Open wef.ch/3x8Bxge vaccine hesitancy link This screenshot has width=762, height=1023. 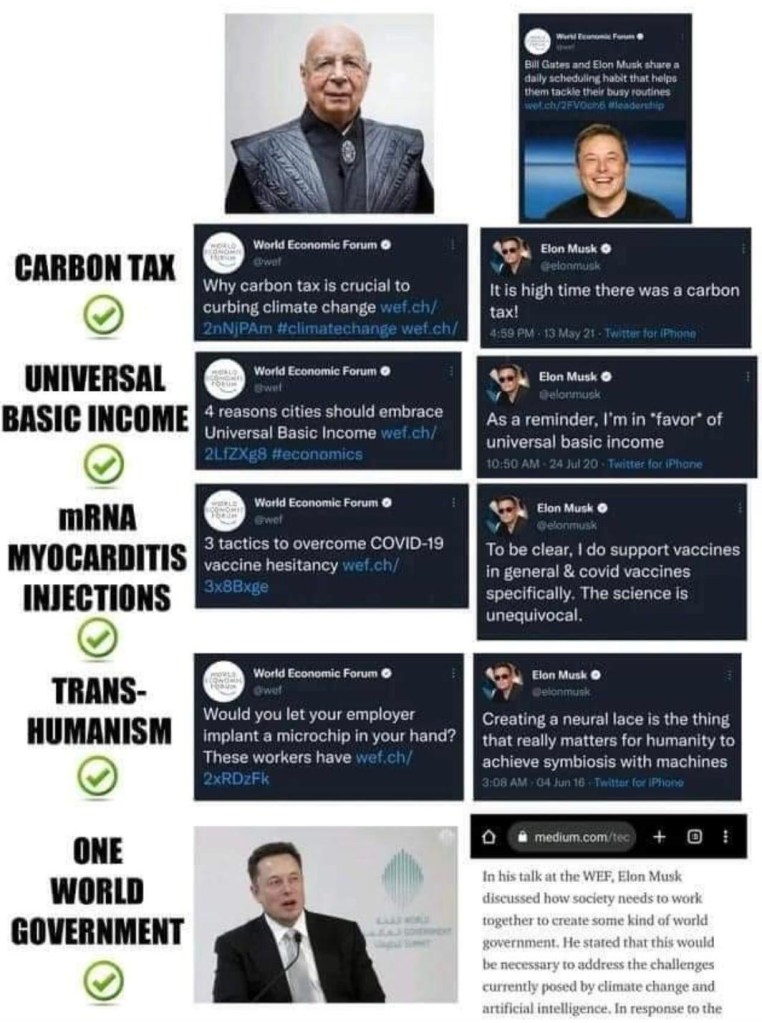click(x=302, y=575)
